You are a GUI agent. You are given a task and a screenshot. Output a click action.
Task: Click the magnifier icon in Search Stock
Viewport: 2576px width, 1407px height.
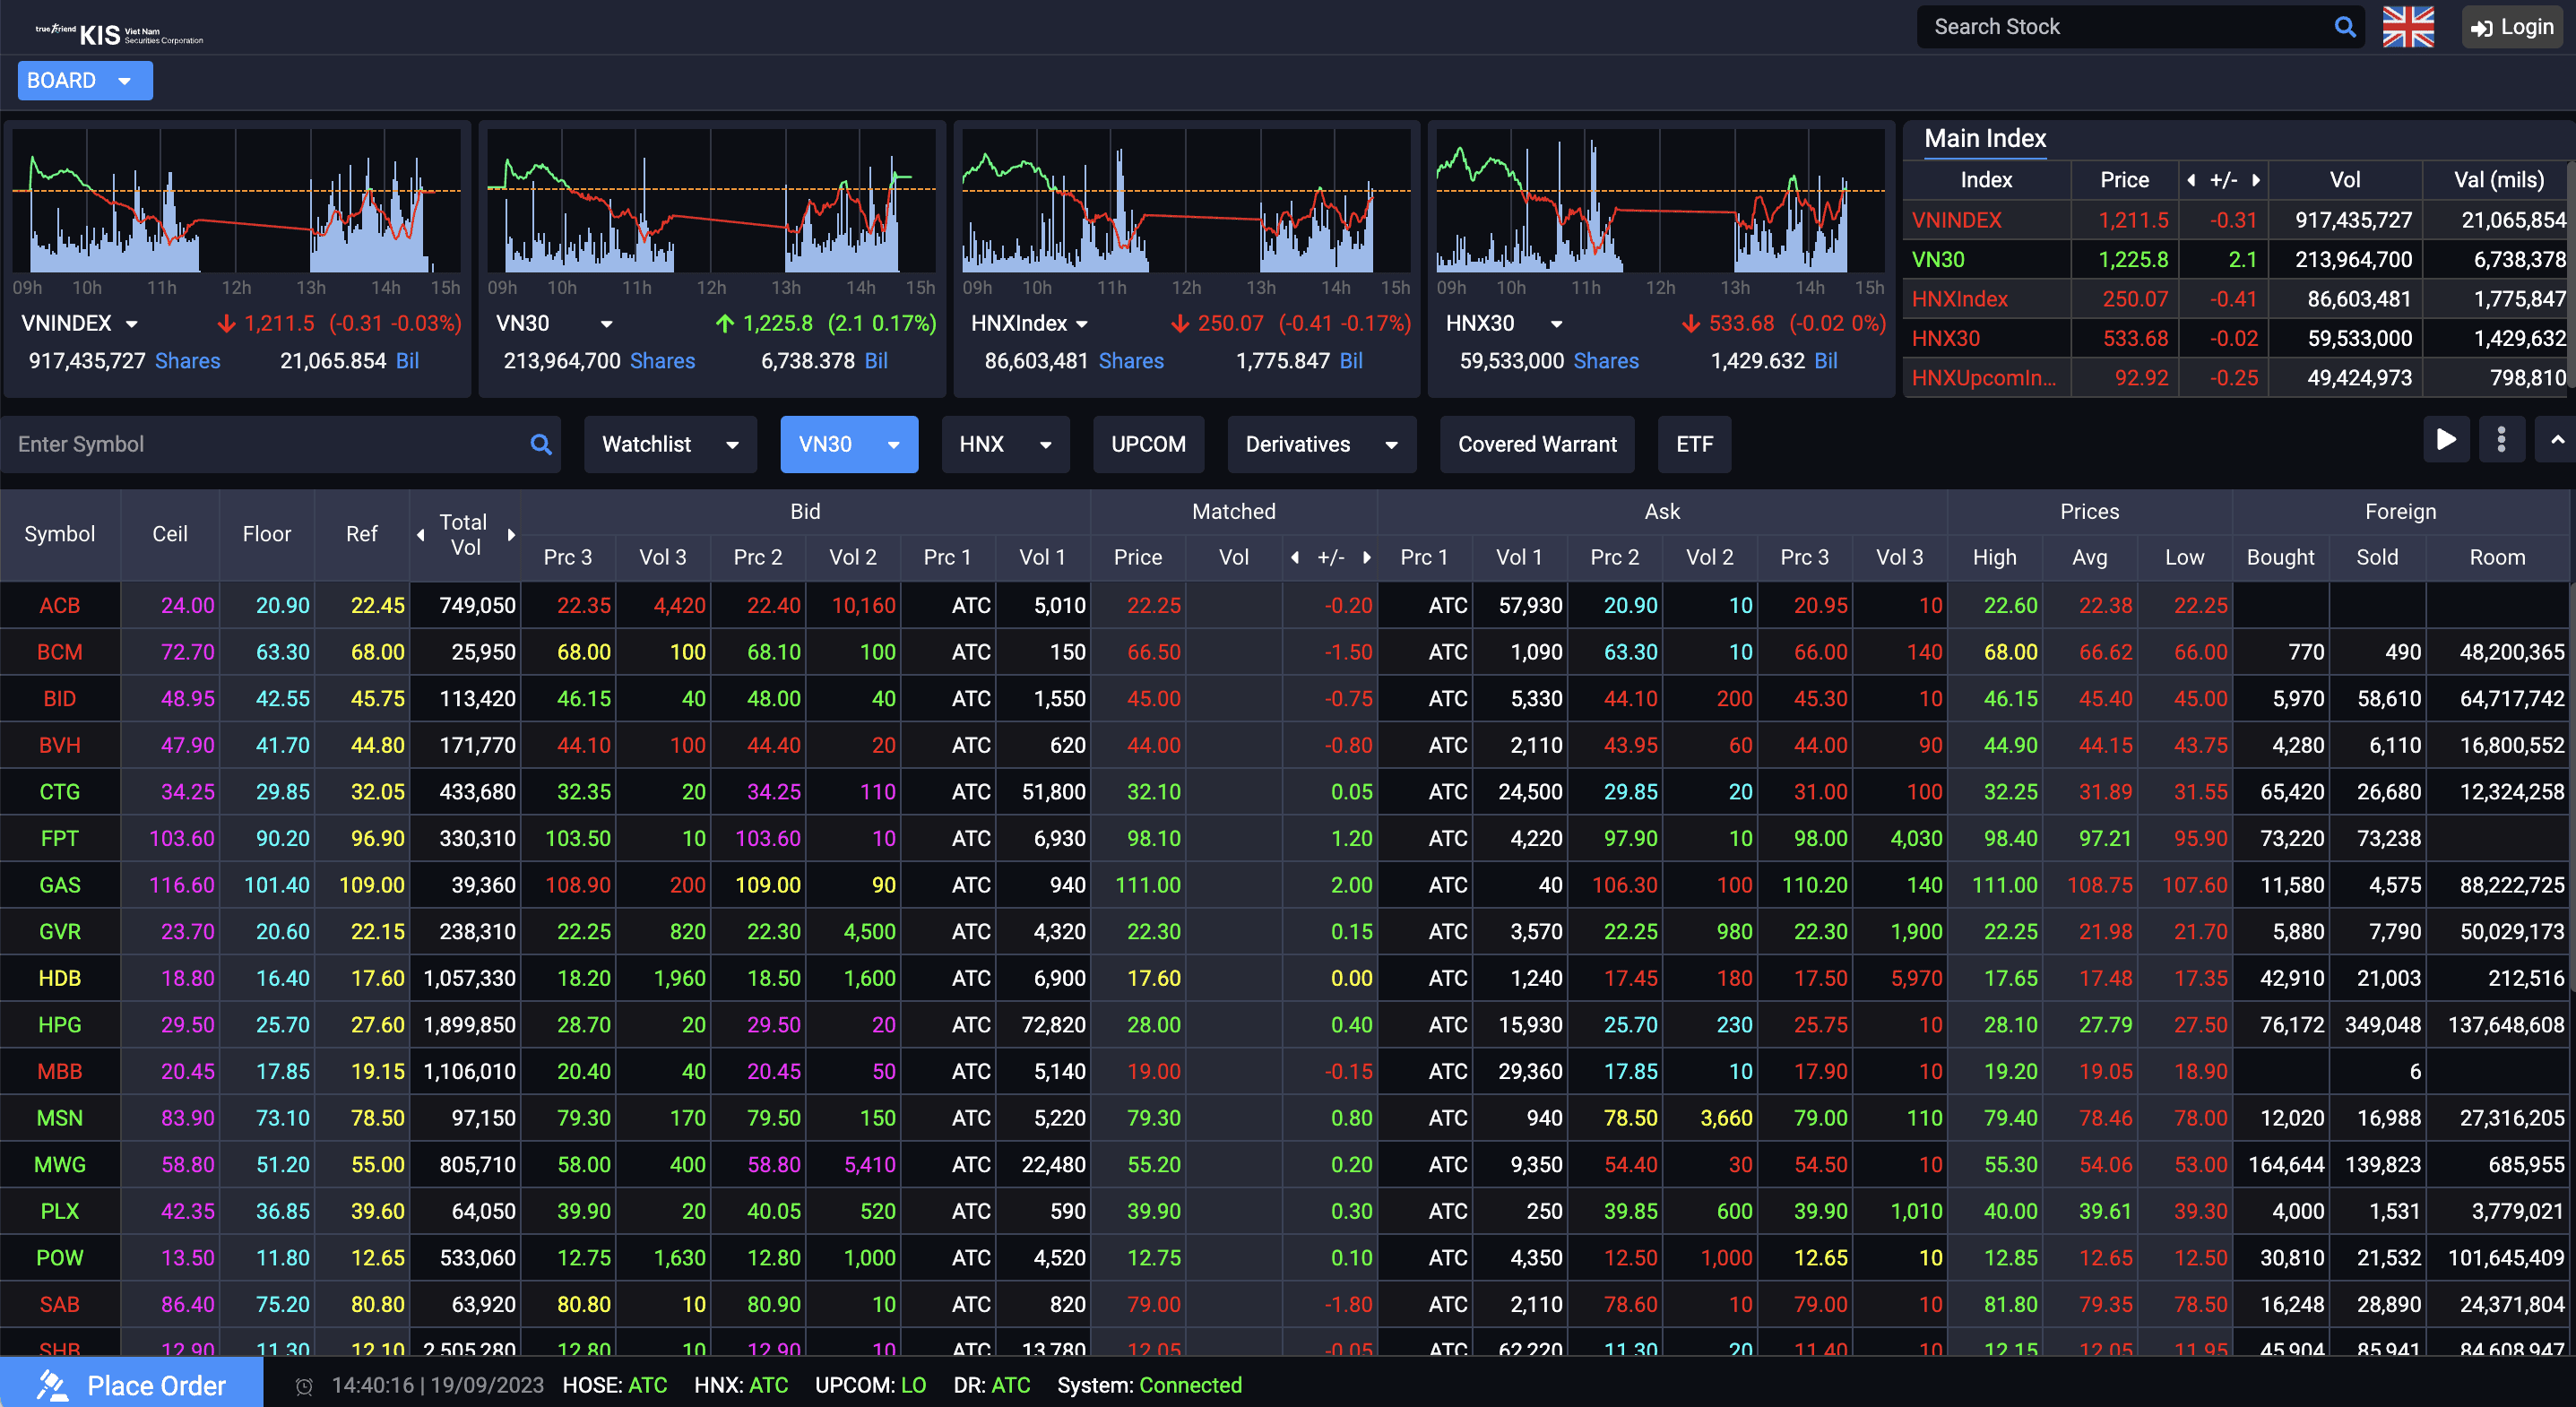pyautogui.click(x=2344, y=27)
